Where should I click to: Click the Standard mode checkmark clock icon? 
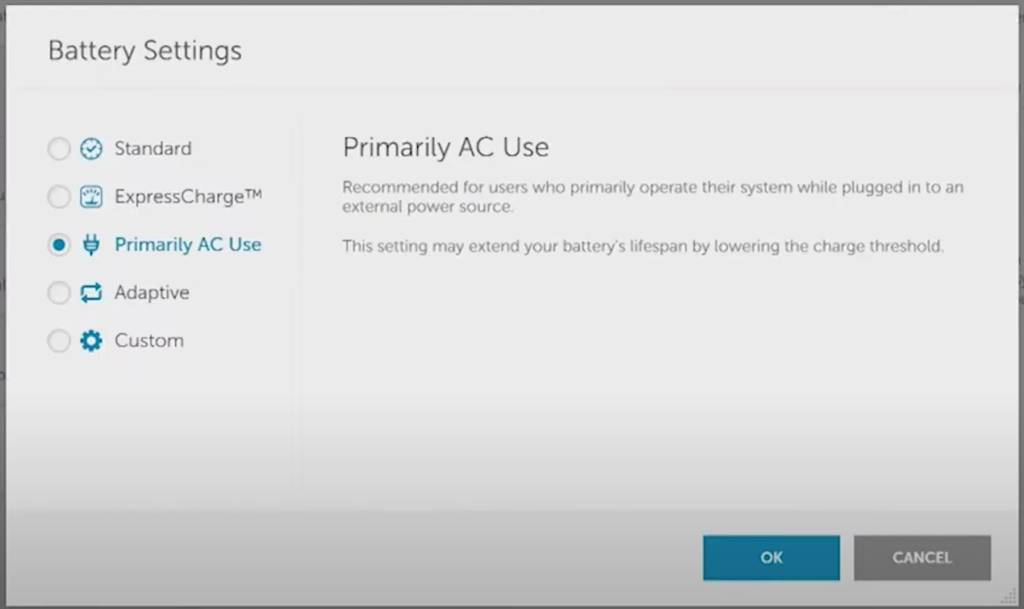(91, 149)
